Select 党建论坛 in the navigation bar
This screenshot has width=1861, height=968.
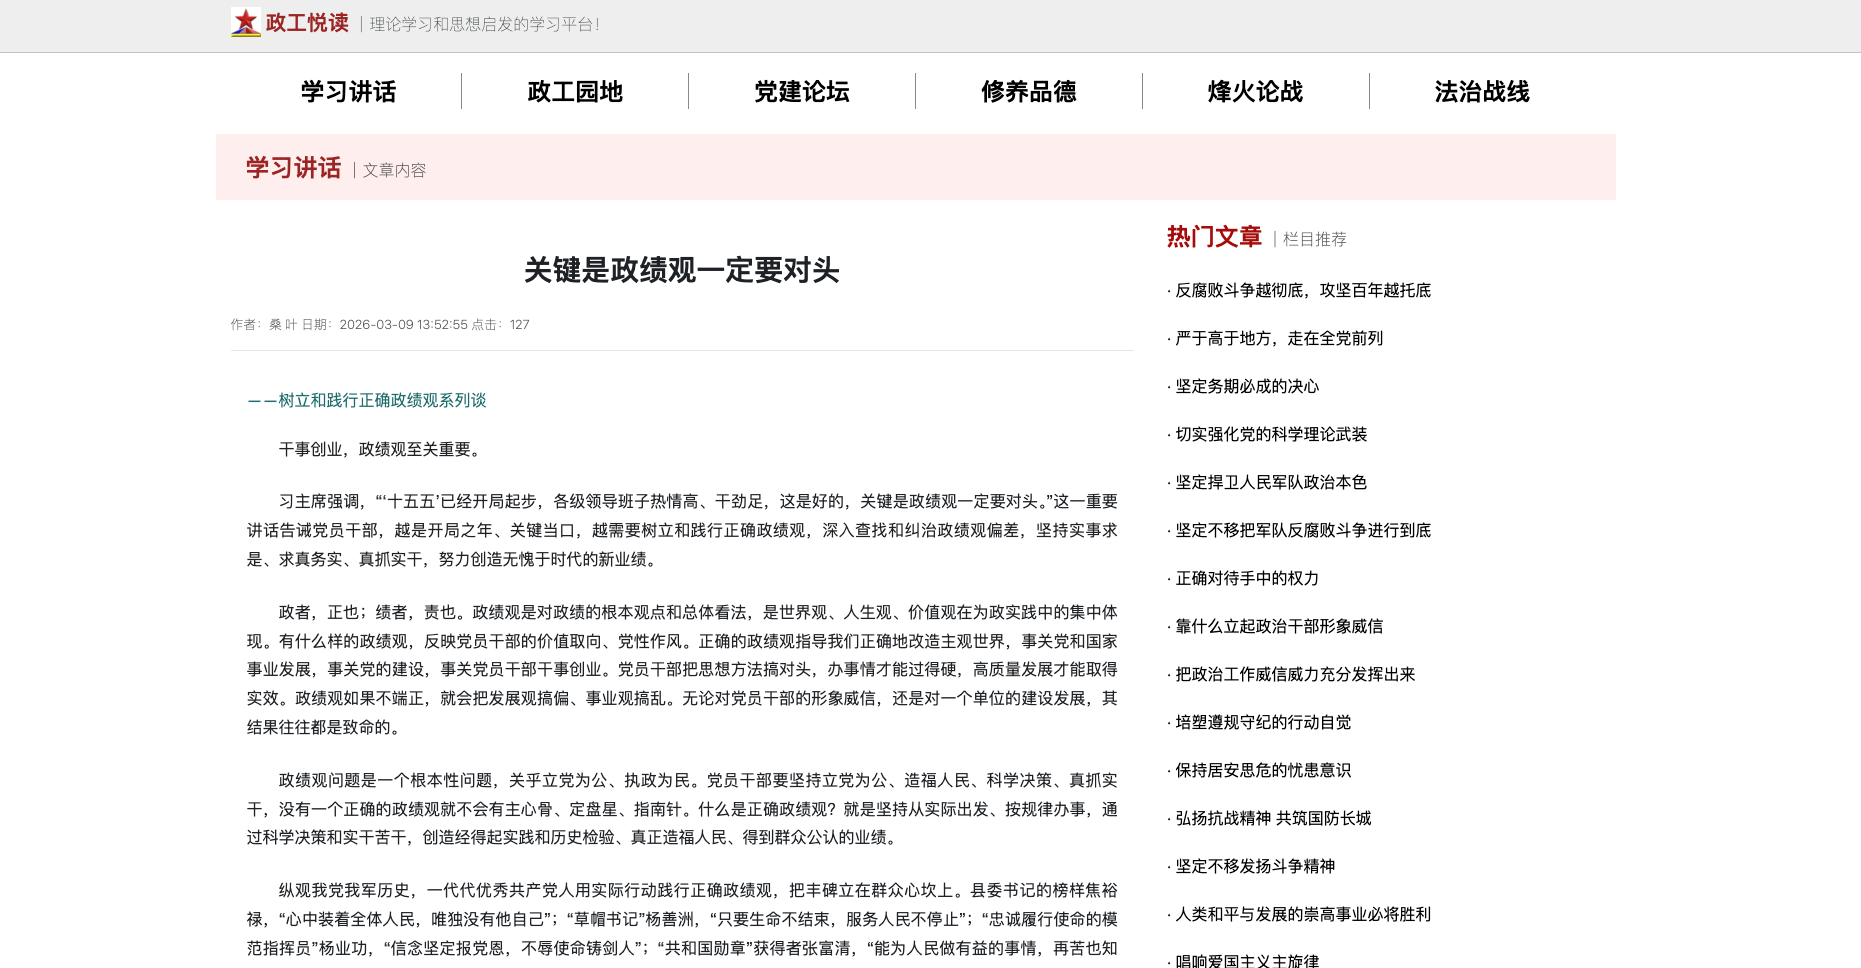point(802,92)
